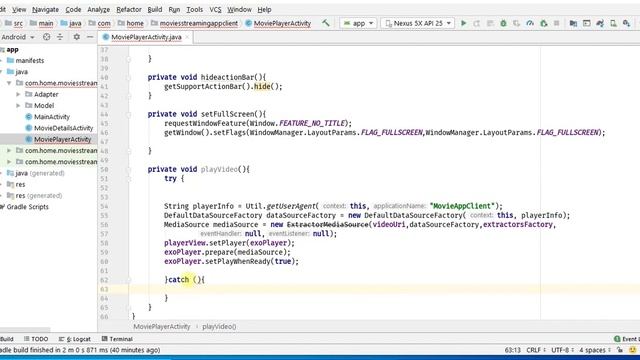Collapse the com.home.moviesstream main package
Viewport: 640px width, 360px height.
[x=9, y=83]
